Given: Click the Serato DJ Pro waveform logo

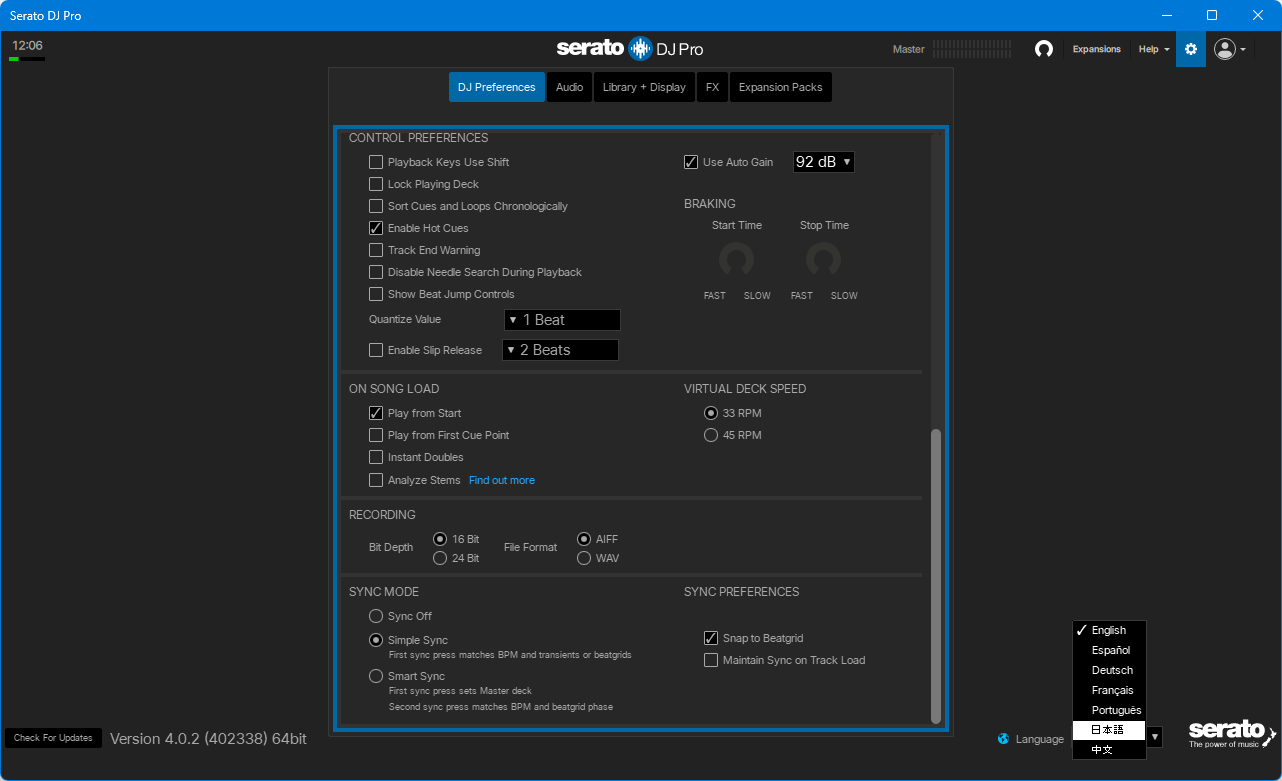Looking at the screenshot, I should coord(640,49).
